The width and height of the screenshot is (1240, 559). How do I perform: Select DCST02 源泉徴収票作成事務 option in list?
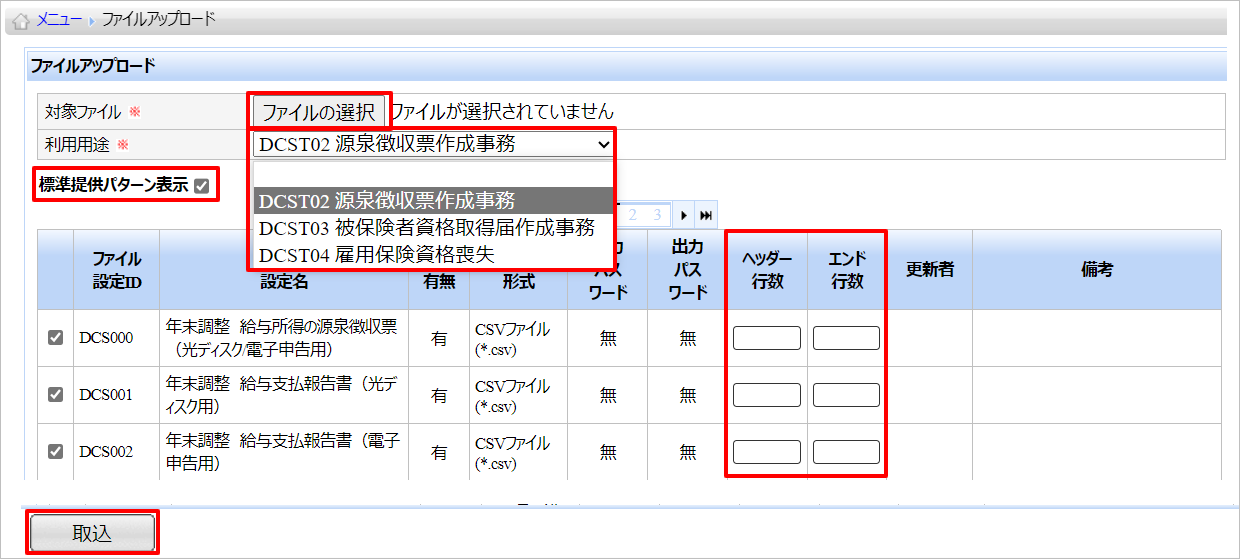(433, 200)
